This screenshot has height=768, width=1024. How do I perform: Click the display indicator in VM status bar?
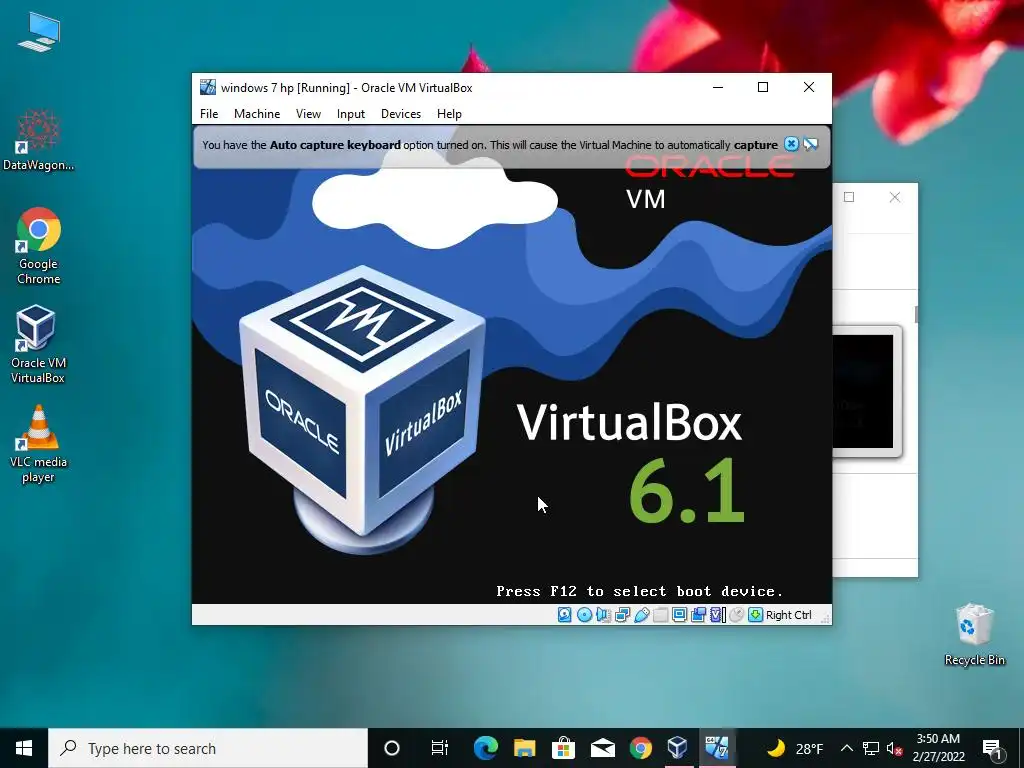pyautogui.click(x=679, y=615)
